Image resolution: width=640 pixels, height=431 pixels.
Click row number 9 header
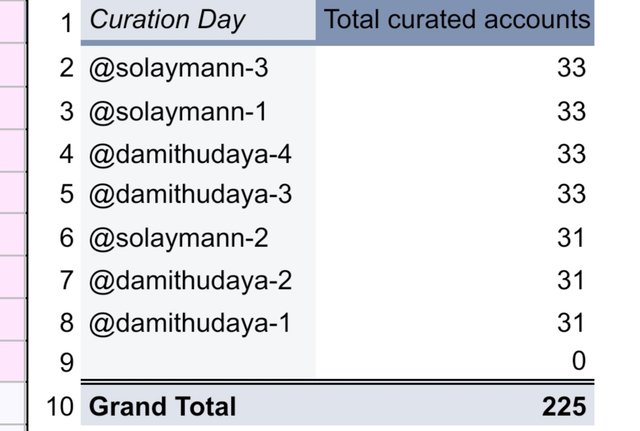pyautogui.click(x=66, y=363)
